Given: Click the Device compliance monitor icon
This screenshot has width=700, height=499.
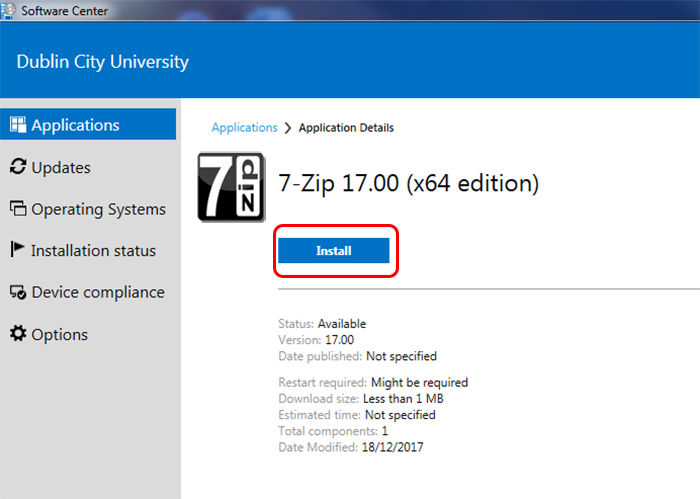Looking at the screenshot, I should [x=18, y=292].
